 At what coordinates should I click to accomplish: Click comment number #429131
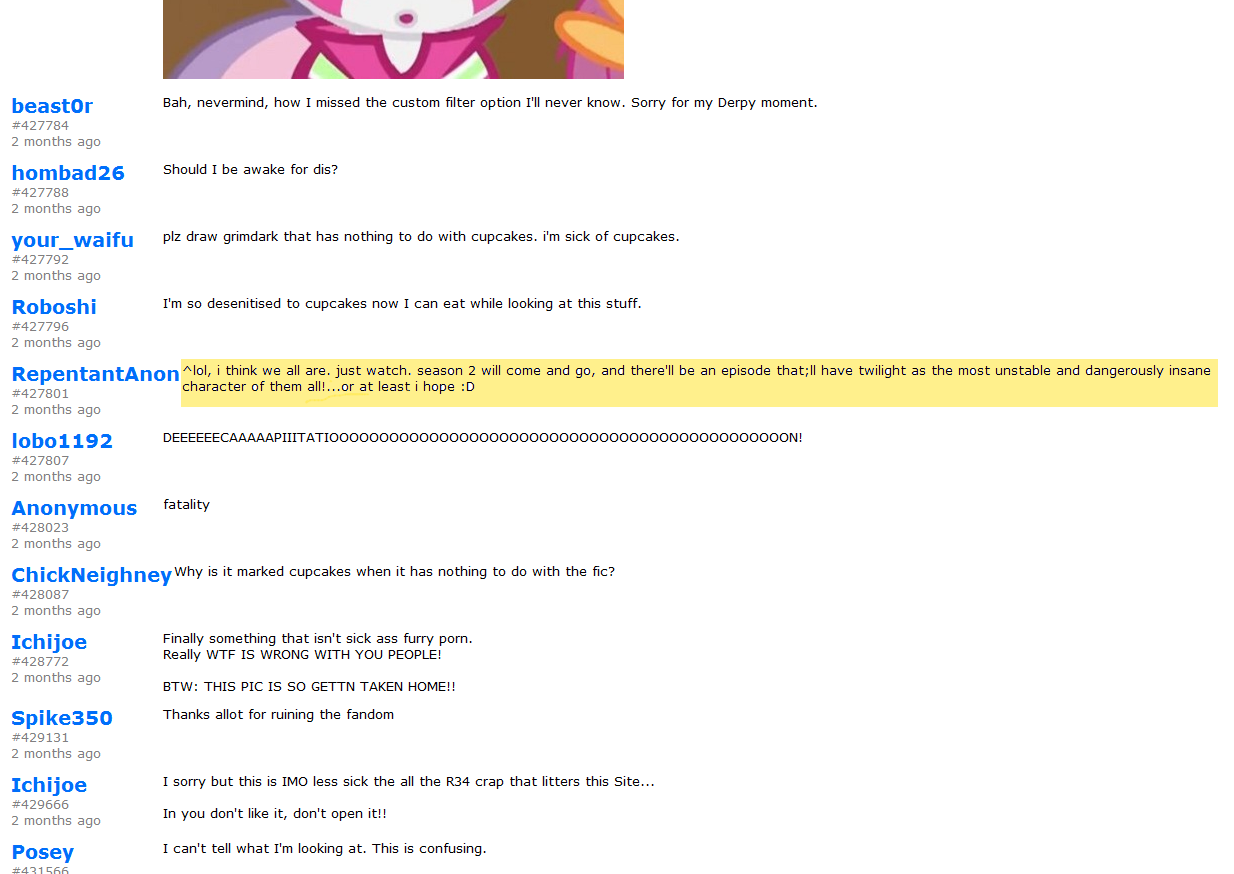(x=40, y=738)
